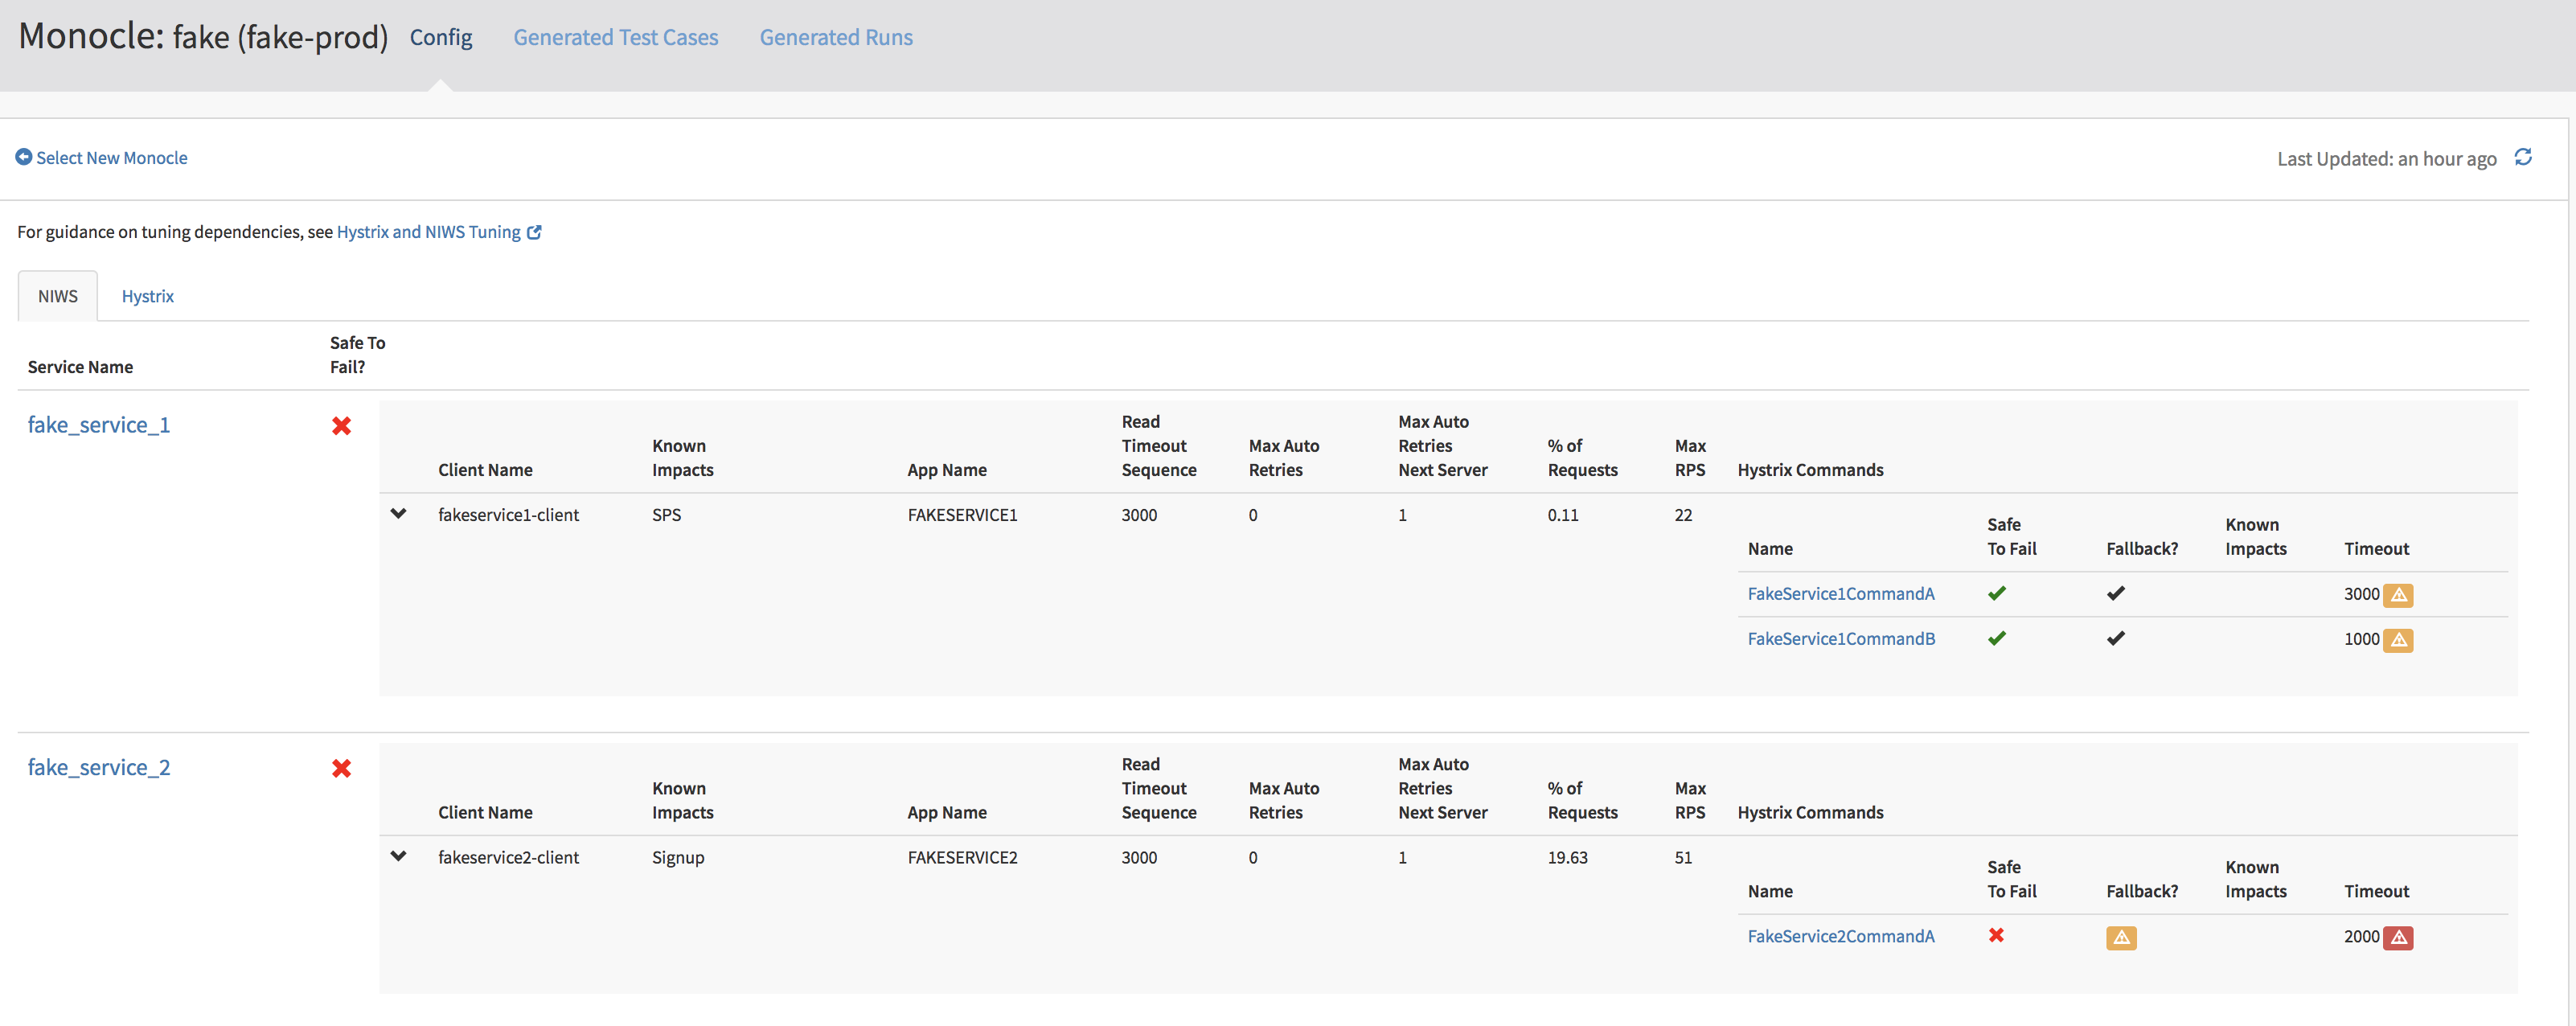Click Select New Monocle link
The image size is (2576, 1026).
[112, 158]
